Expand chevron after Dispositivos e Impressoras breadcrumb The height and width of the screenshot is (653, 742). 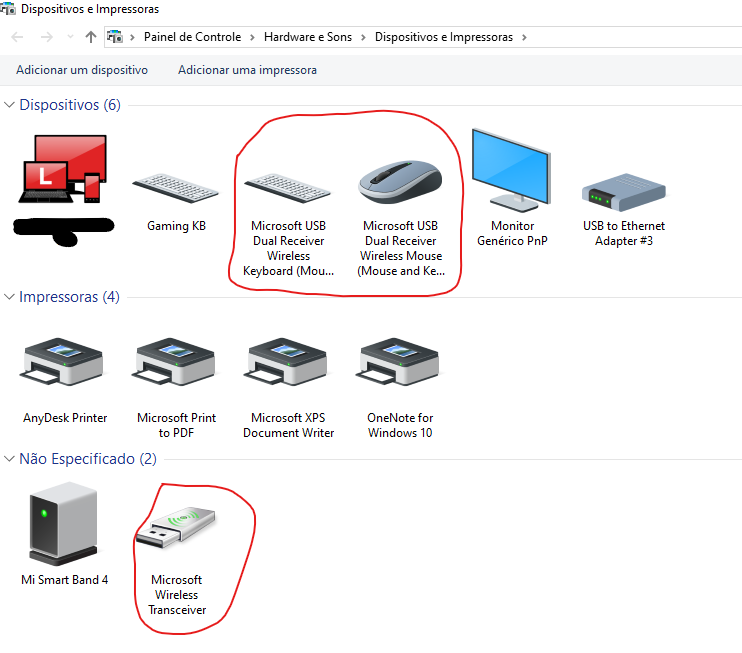pyautogui.click(x=524, y=37)
